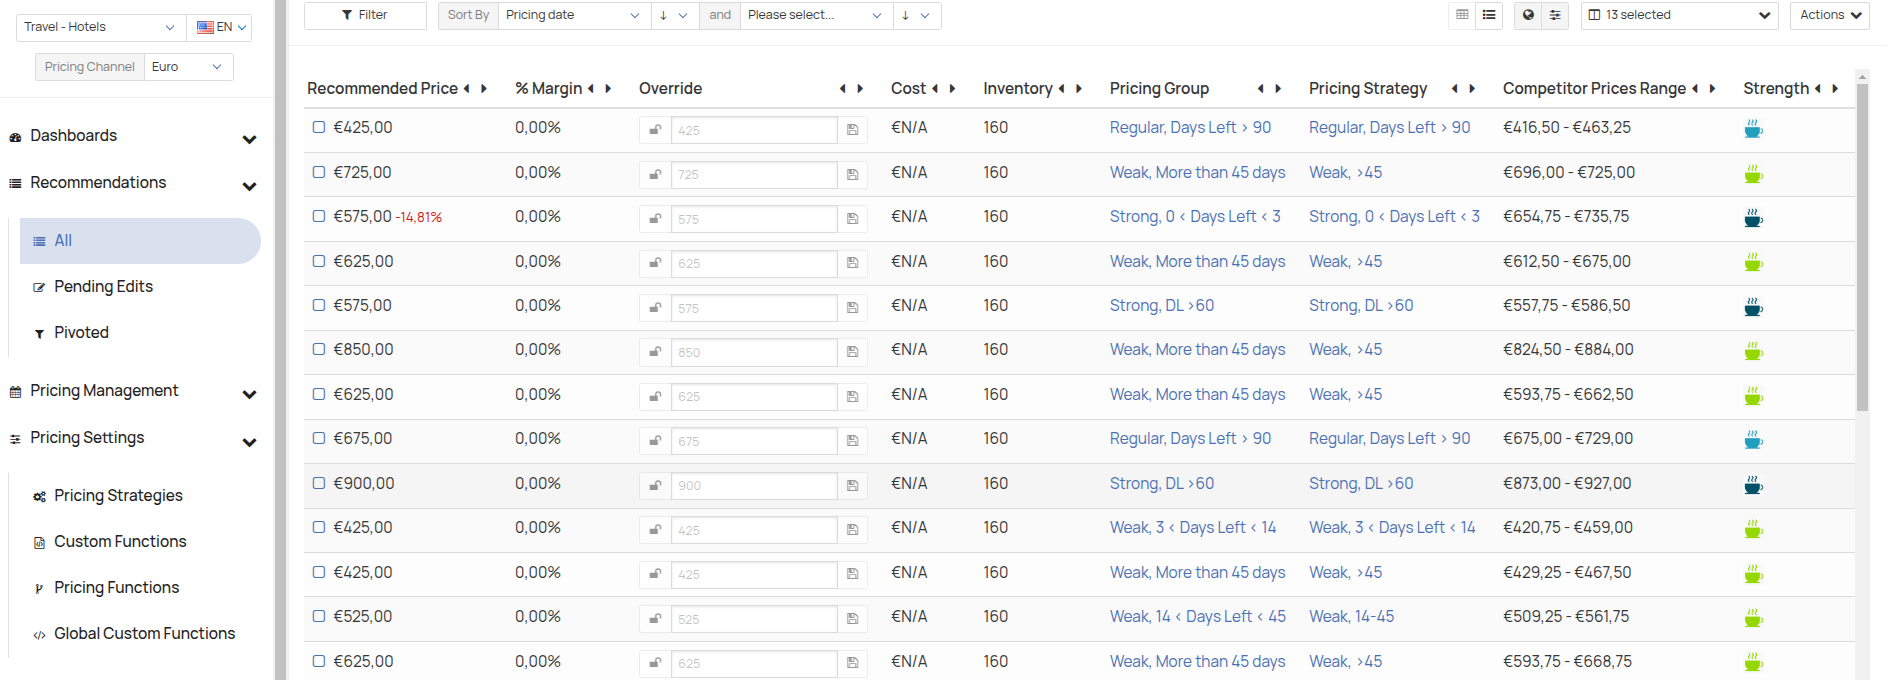The width and height of the screenshot is (1891, 680).
Task: Open Pending Edits in sidebar
Action: [x=103, y=287]
